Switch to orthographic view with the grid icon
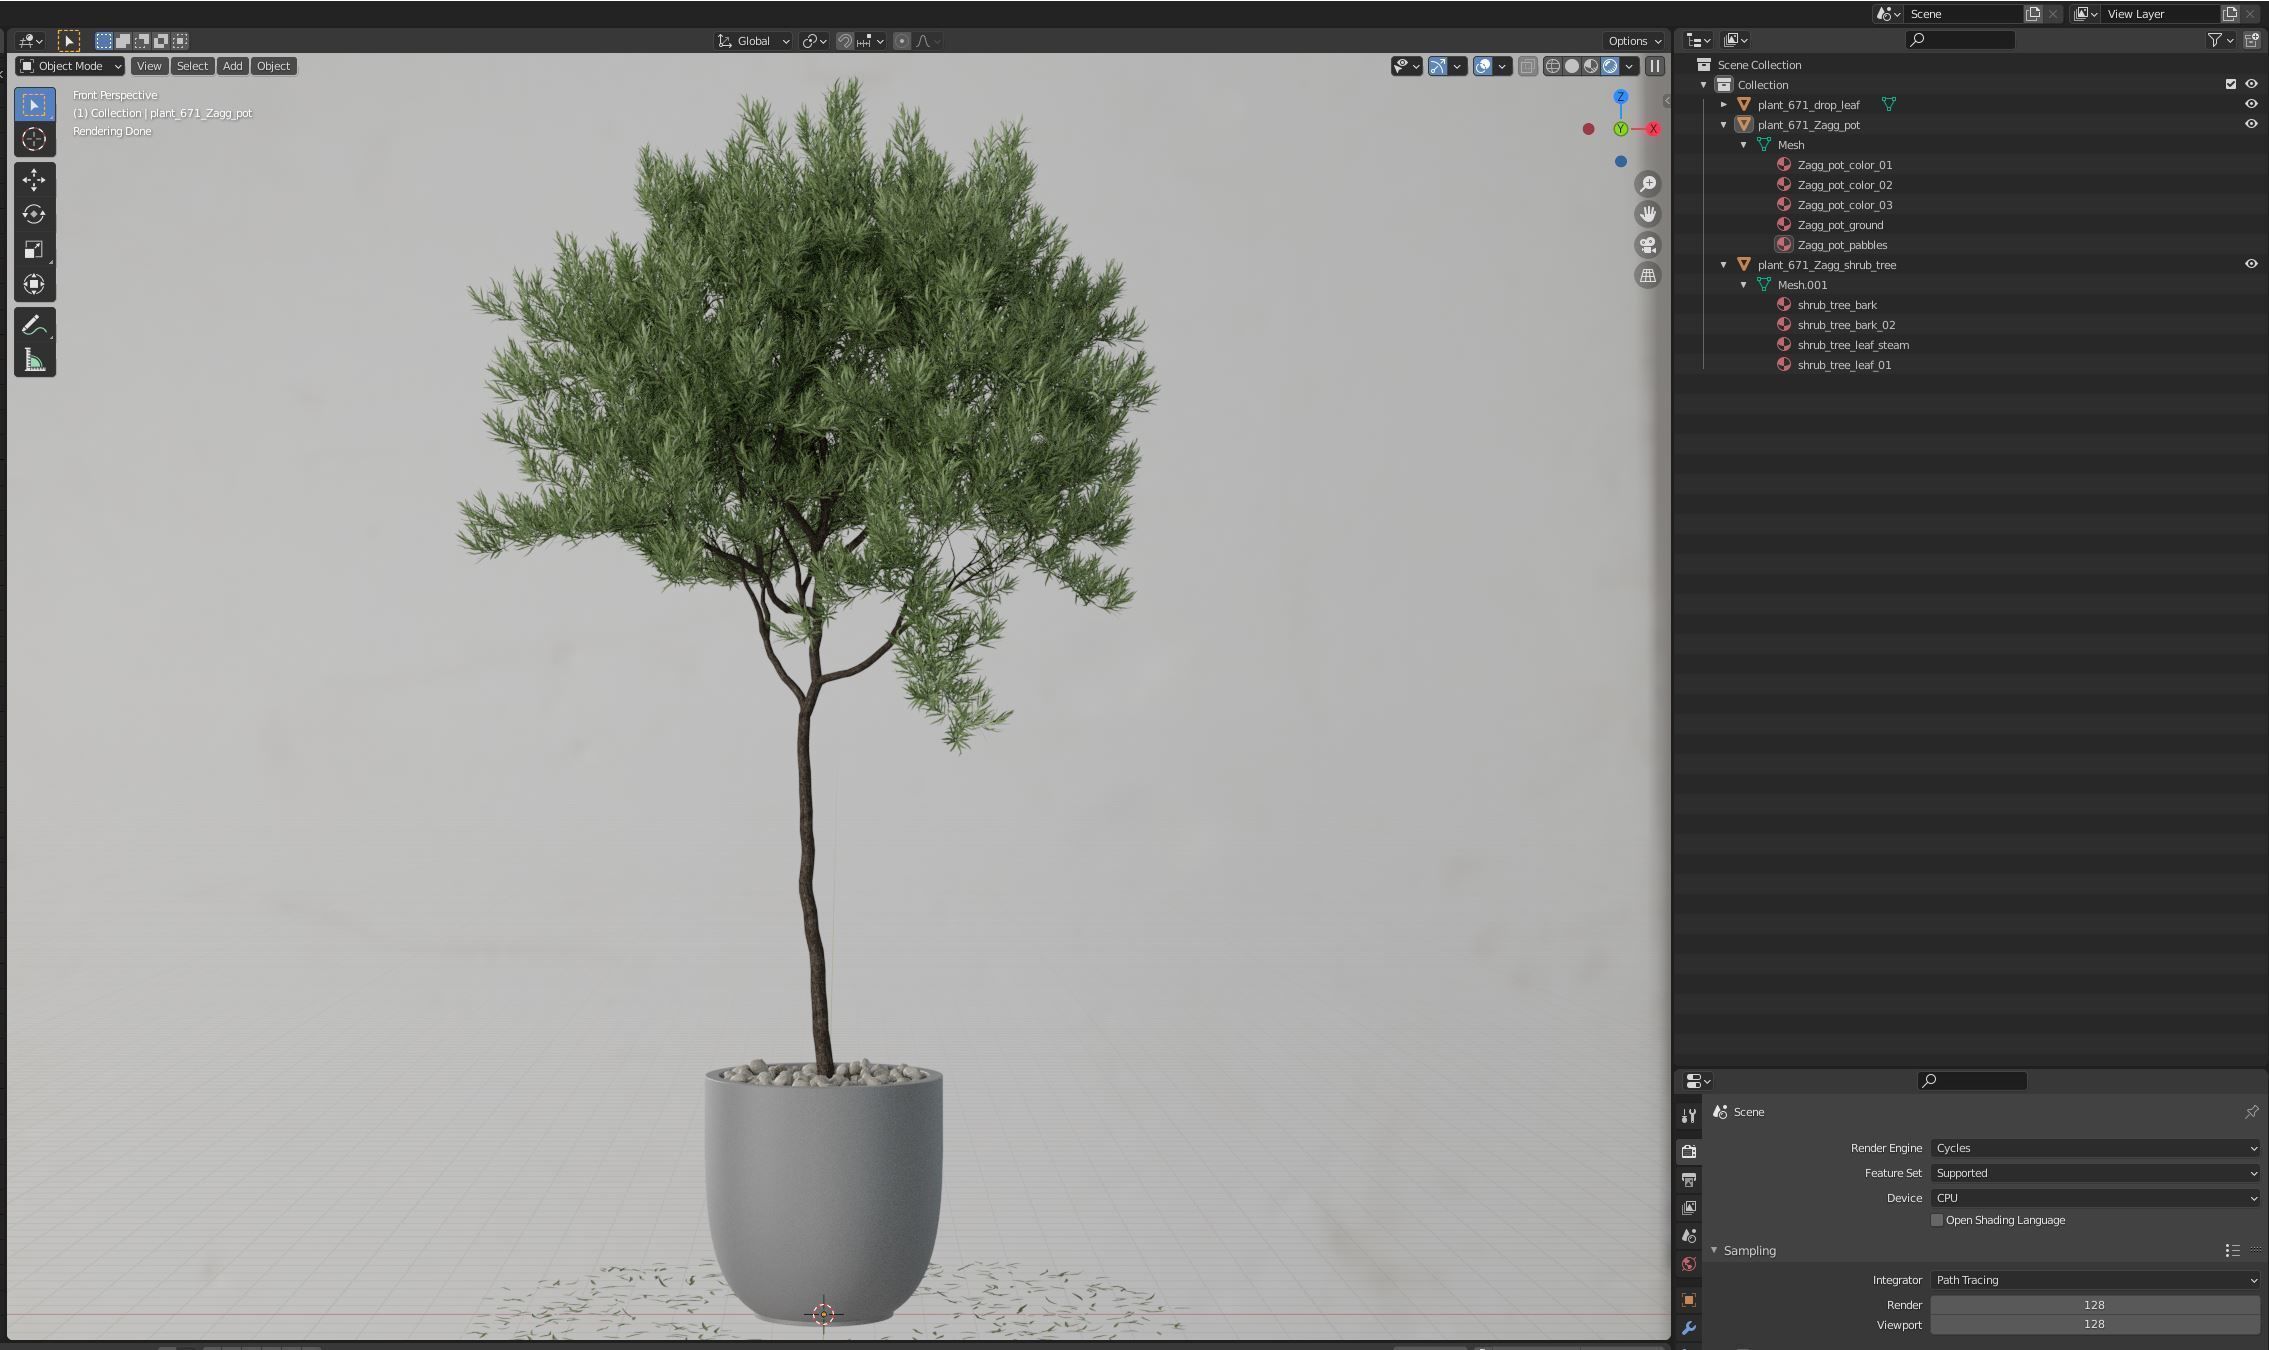2269x1350 pixels. [1647, 276]
